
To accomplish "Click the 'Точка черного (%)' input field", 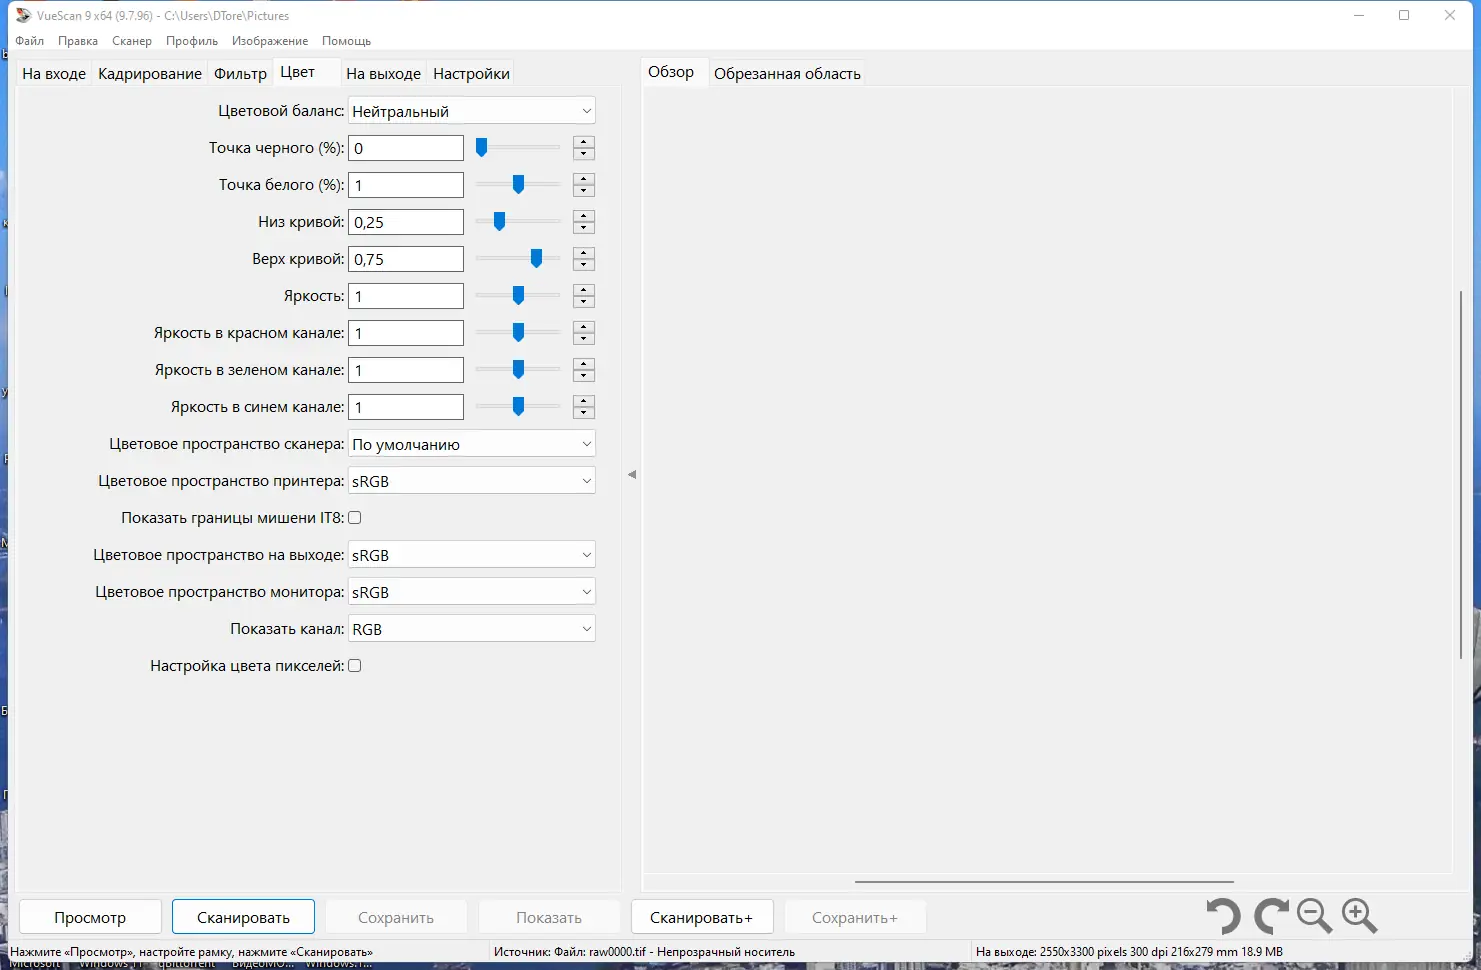I will click(406, 148).
